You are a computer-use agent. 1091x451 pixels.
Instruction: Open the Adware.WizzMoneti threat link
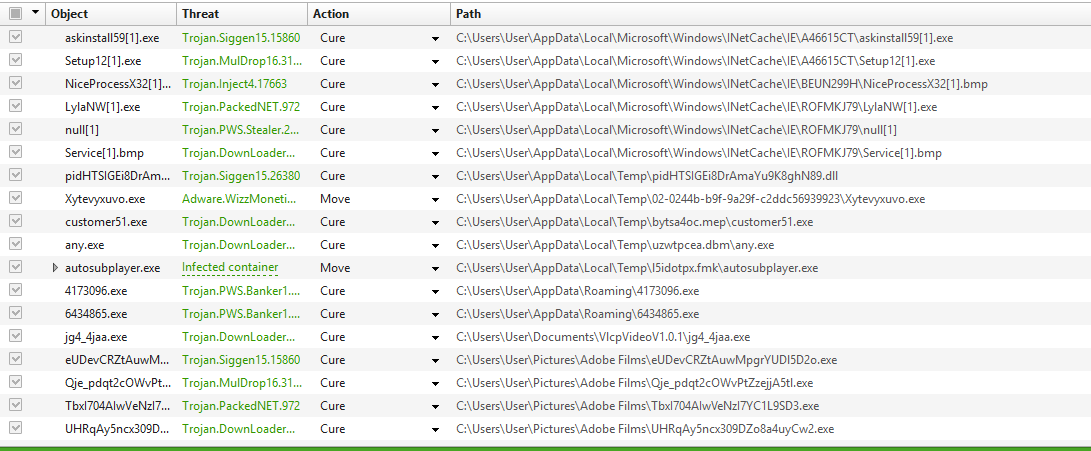(x=239, y=199)
